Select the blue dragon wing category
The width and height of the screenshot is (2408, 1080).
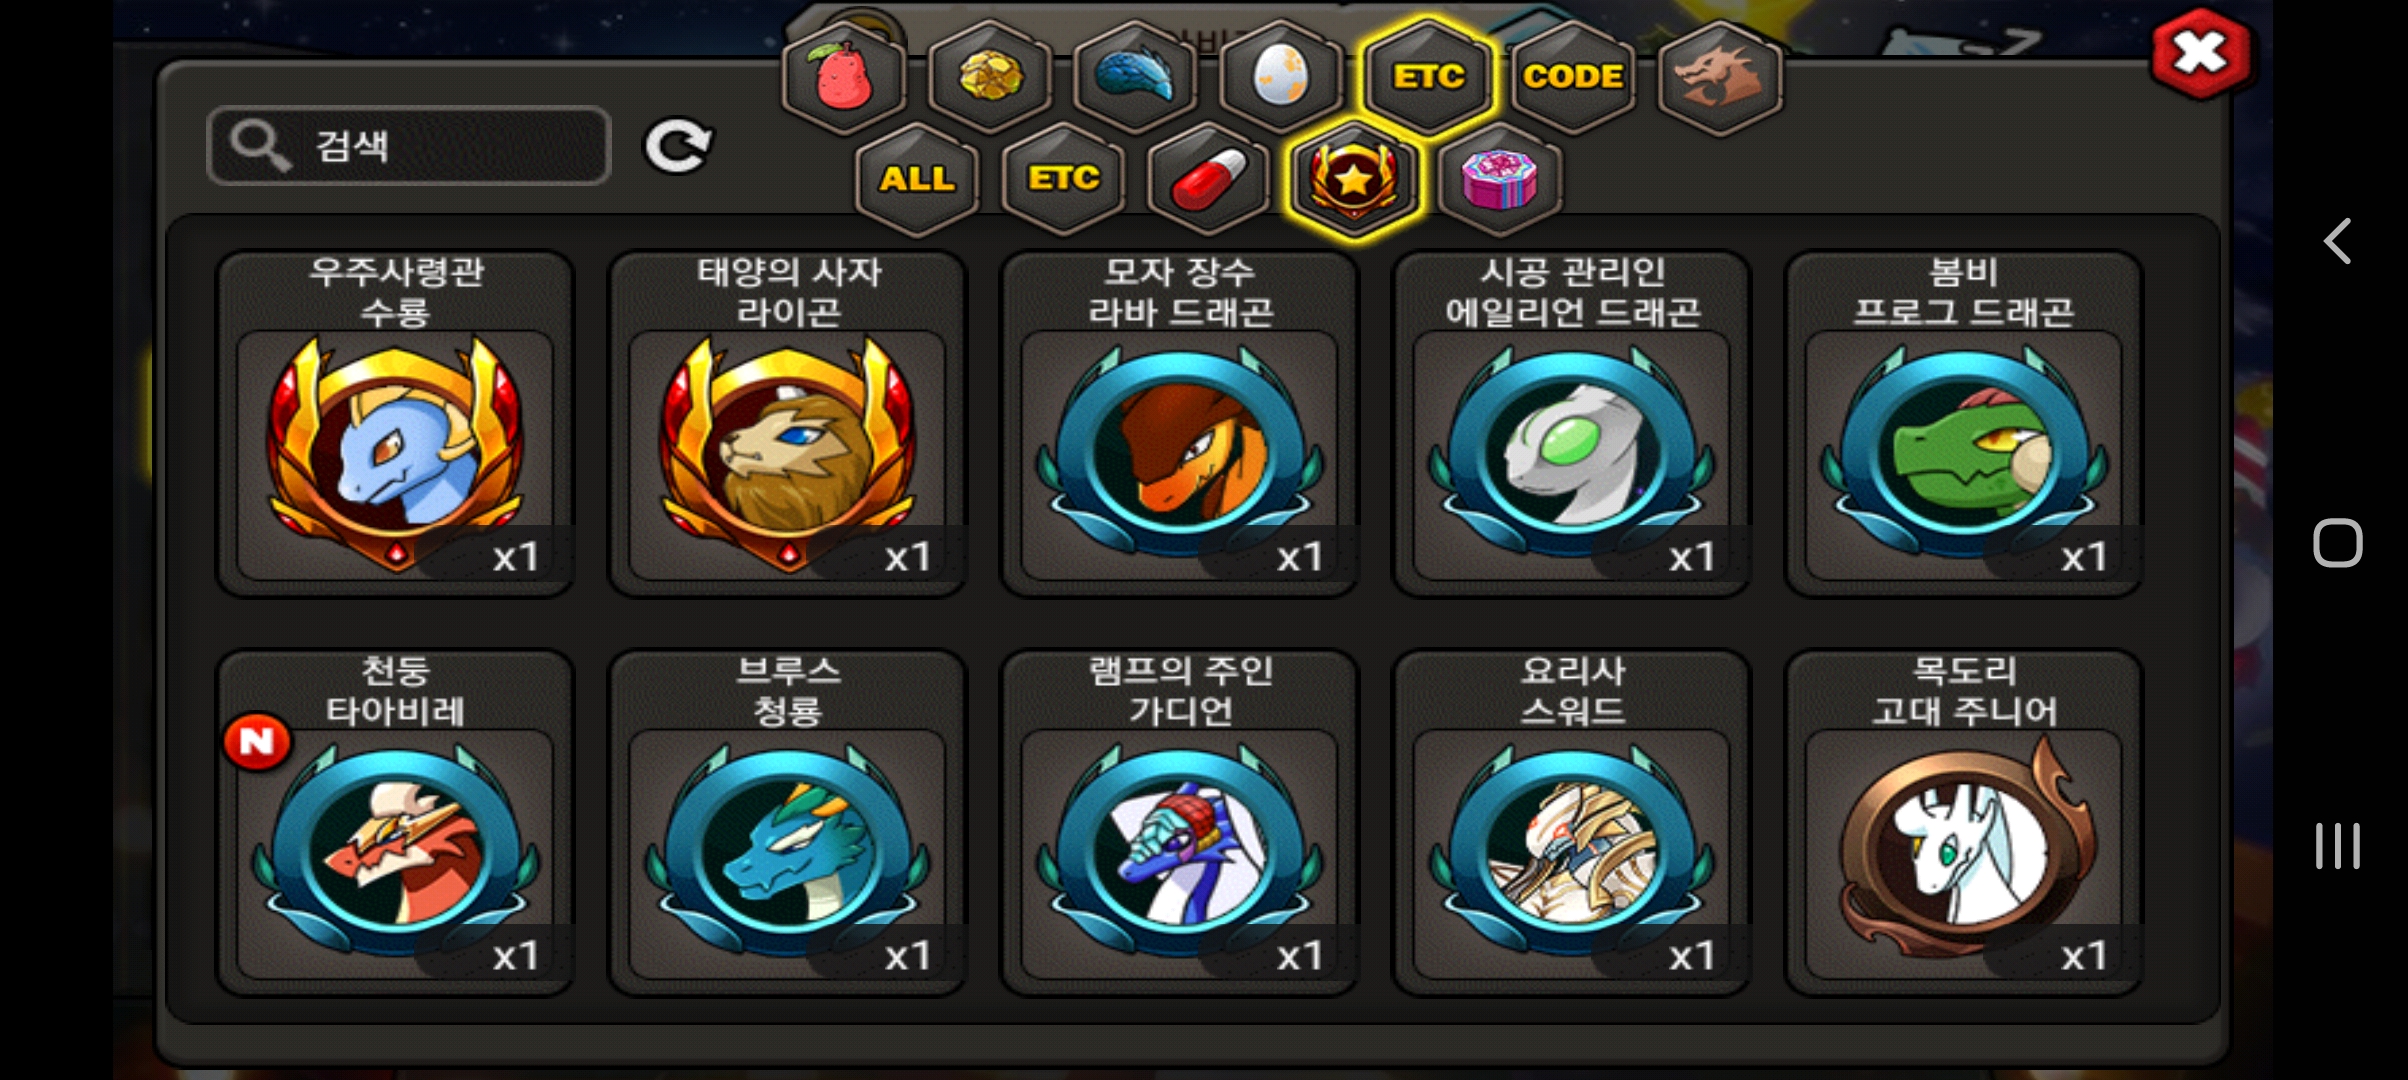click(x=1135, y=76)
